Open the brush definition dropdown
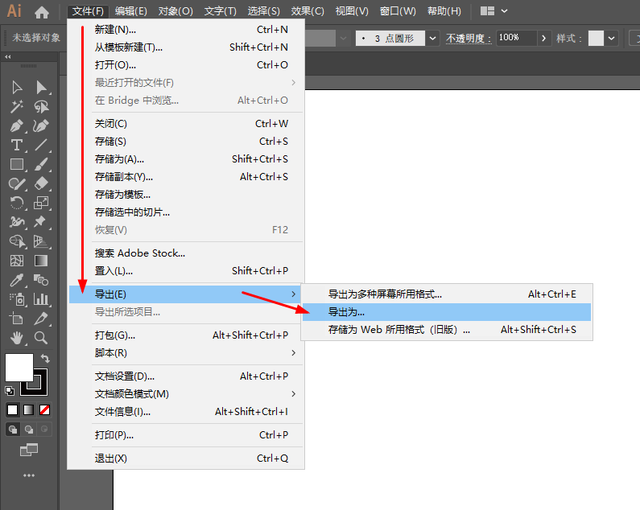 coord(433,38)
